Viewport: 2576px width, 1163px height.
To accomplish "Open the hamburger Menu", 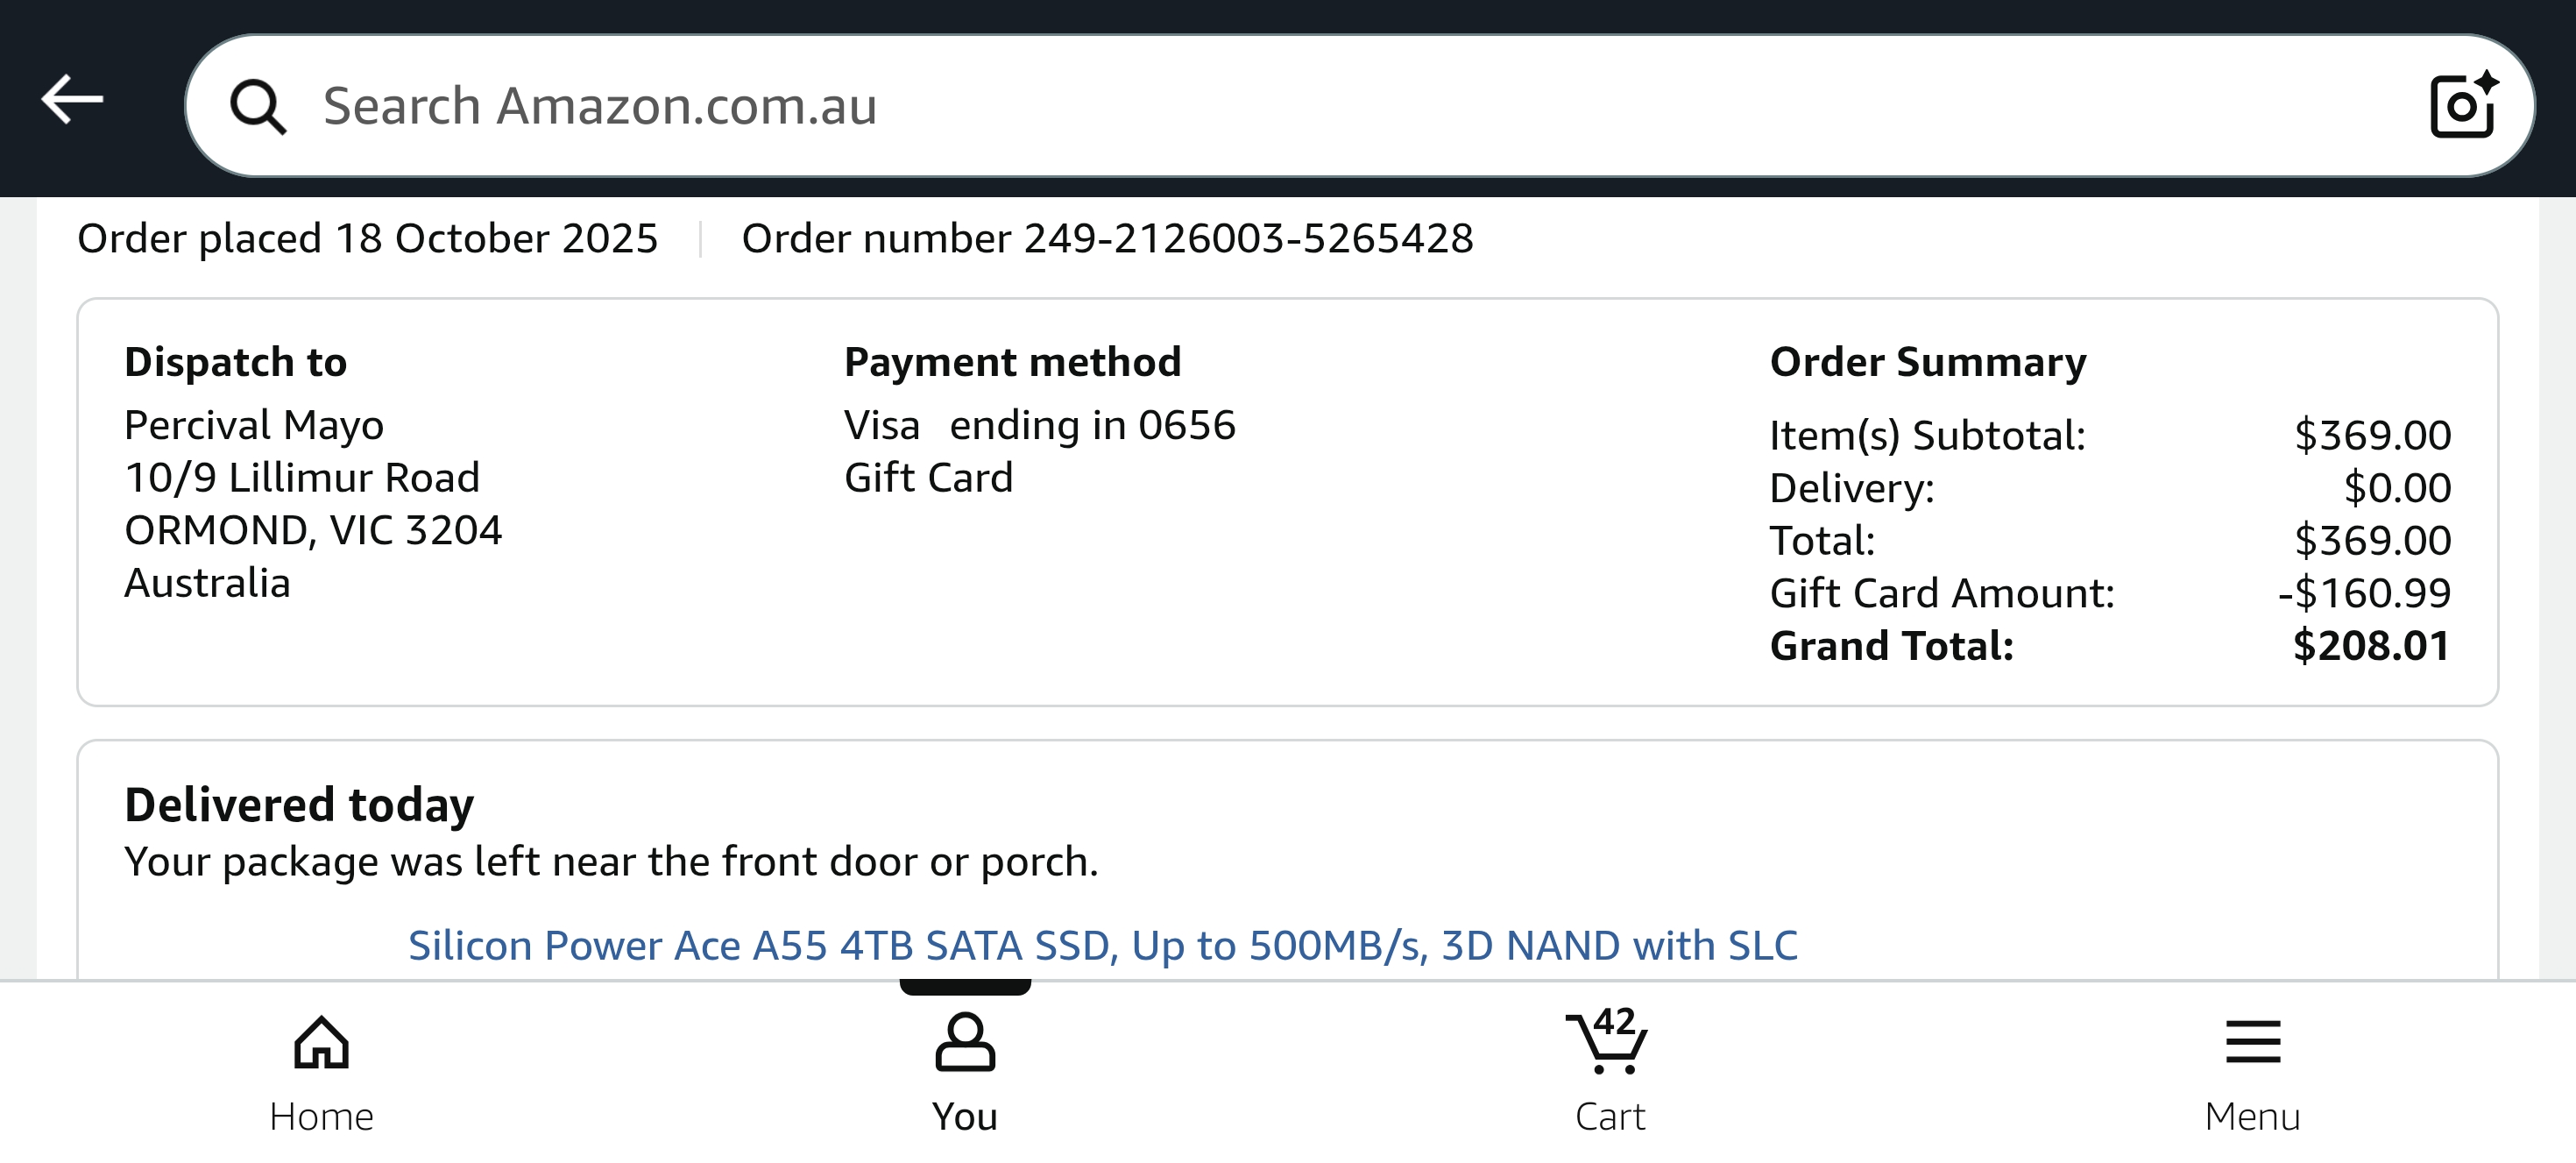I will tap(2252, 1072).
